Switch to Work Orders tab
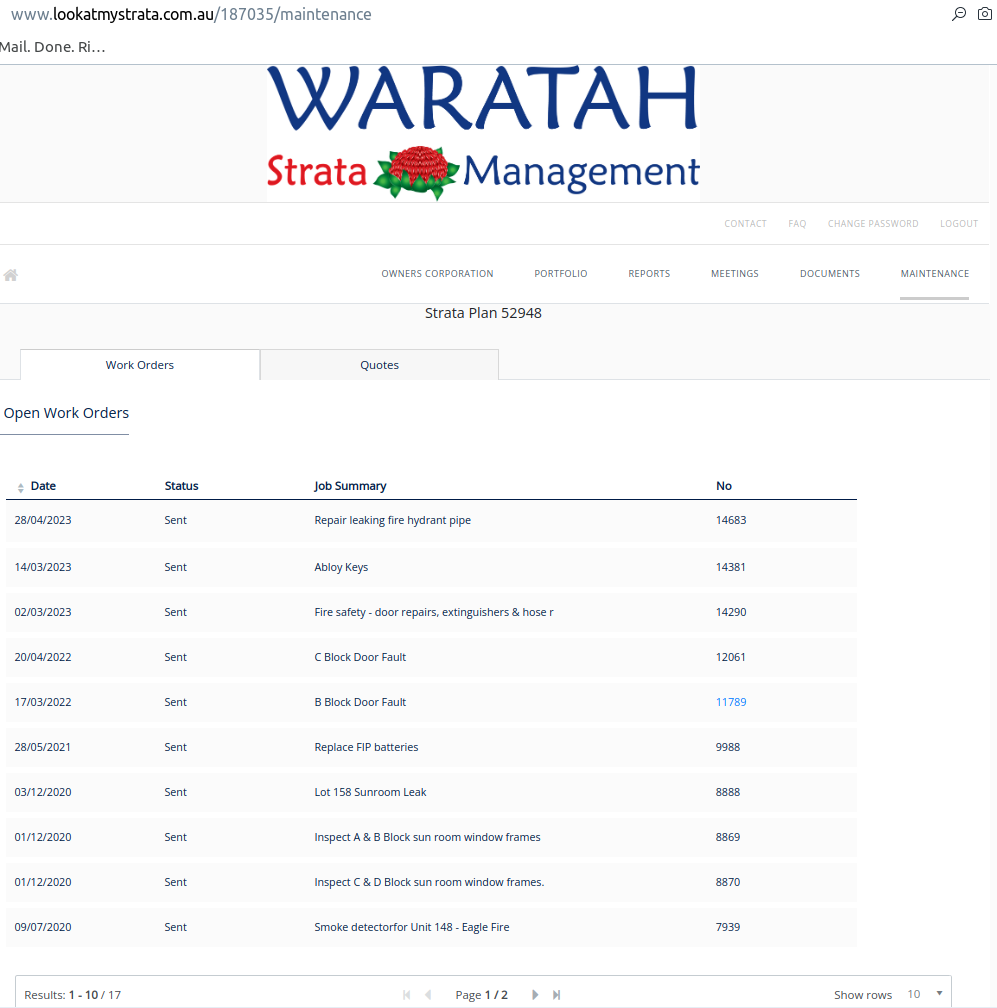Viewport: 997px width, 1008px height. tap(140, 365)
